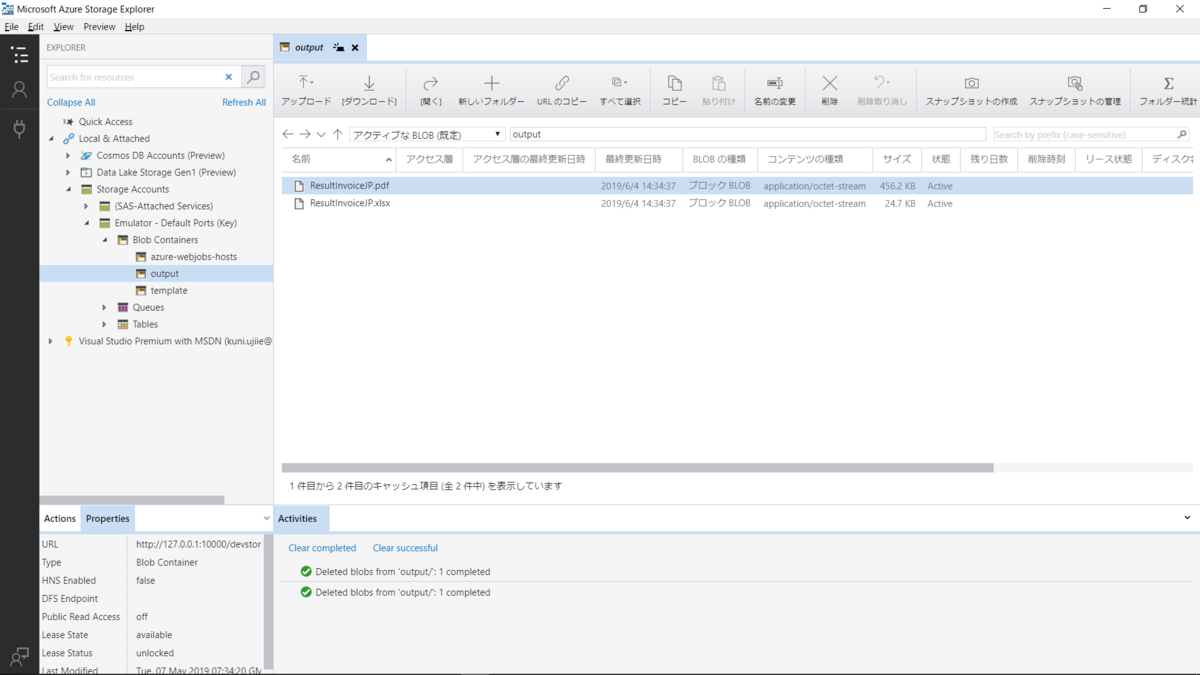Click the up one level arrow
The width and height of the screenshot is (1200, 675).
(338, 134)
